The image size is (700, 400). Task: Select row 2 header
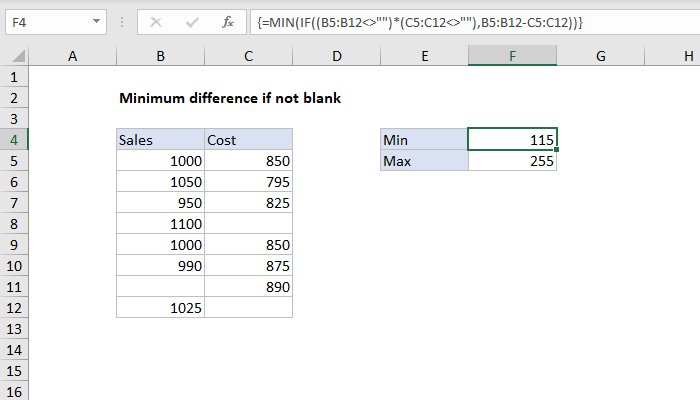tap(14, 98)
